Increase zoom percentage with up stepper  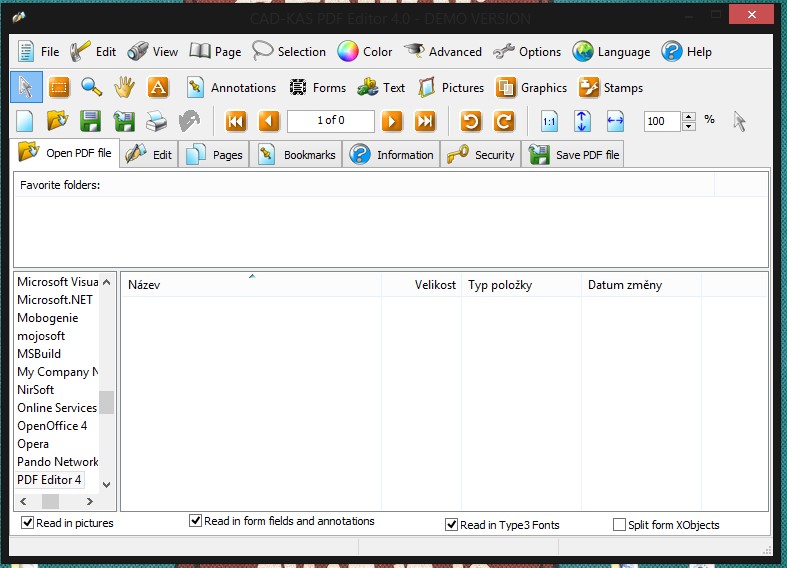click(689, 116)
